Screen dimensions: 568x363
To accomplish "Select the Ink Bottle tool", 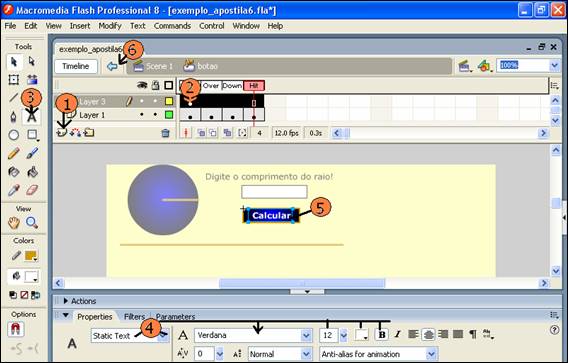I will 14,172.
